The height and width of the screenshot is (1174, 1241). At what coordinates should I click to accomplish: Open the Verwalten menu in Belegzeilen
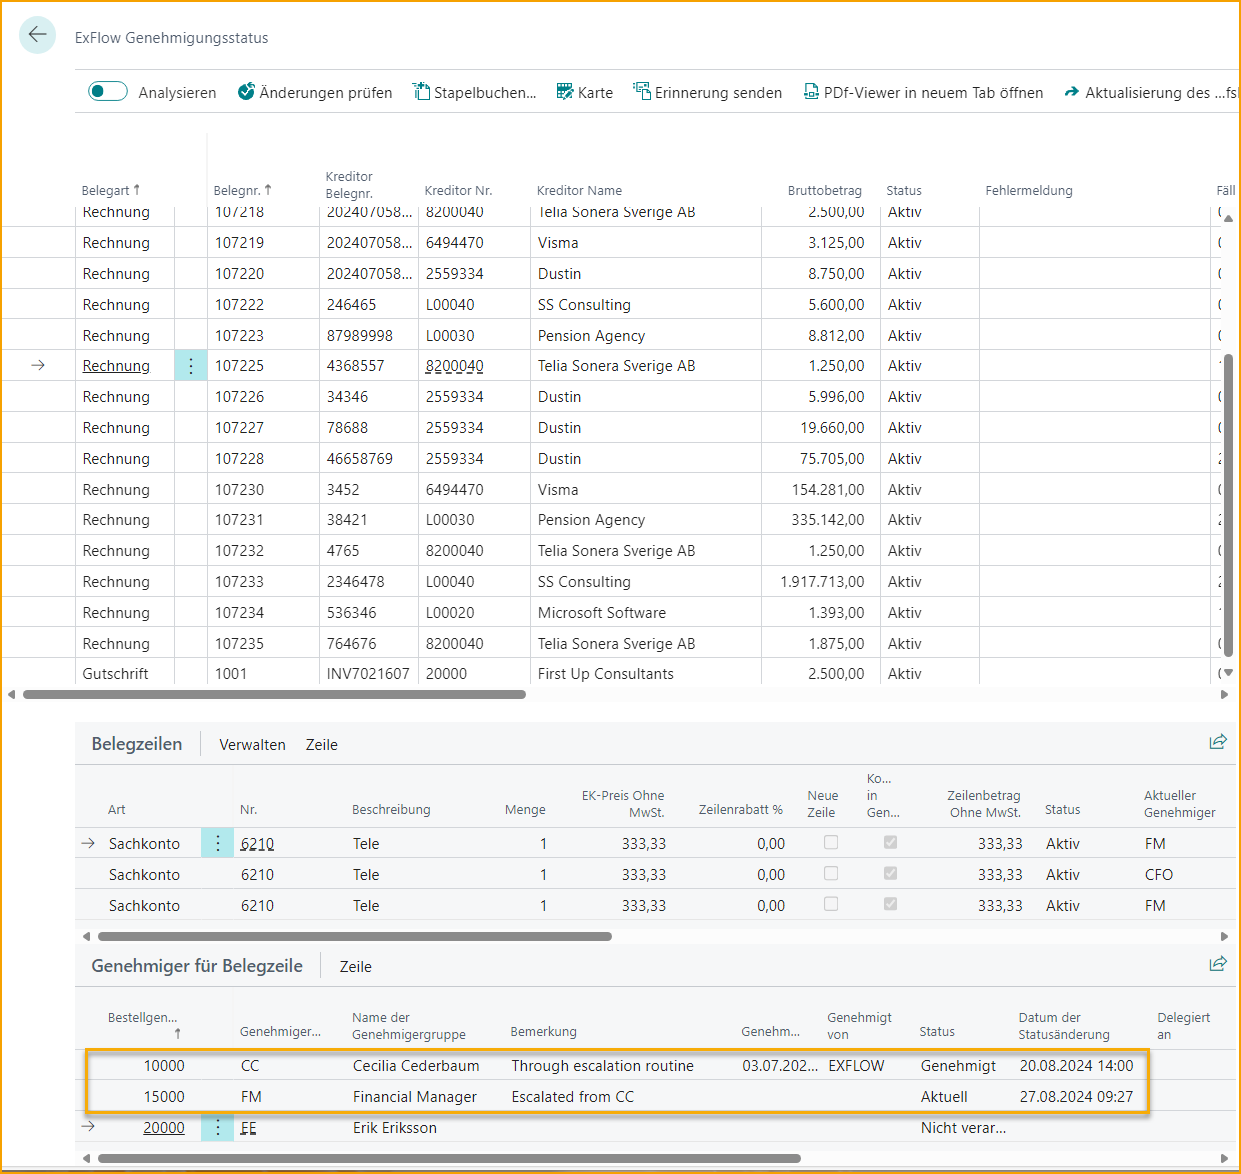[252, 744]
